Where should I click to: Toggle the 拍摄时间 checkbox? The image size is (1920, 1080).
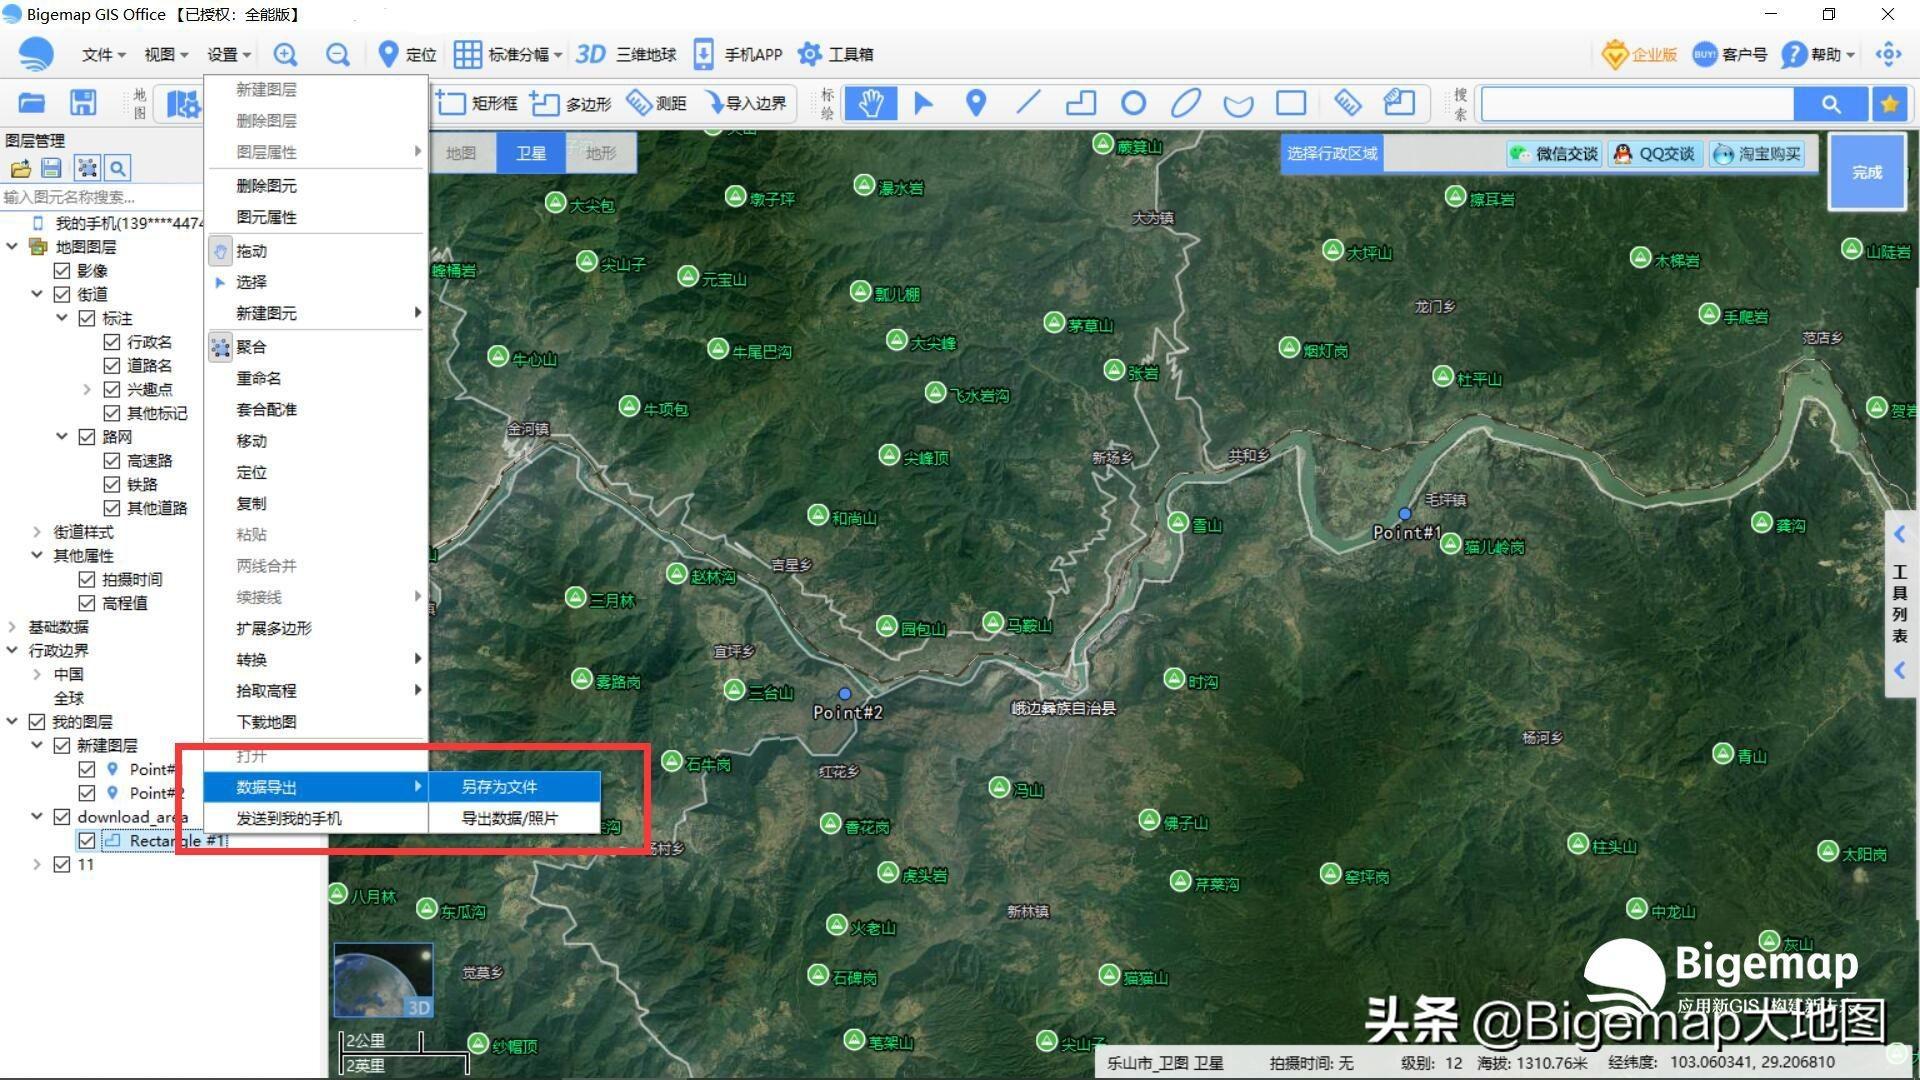coord(87,580)
